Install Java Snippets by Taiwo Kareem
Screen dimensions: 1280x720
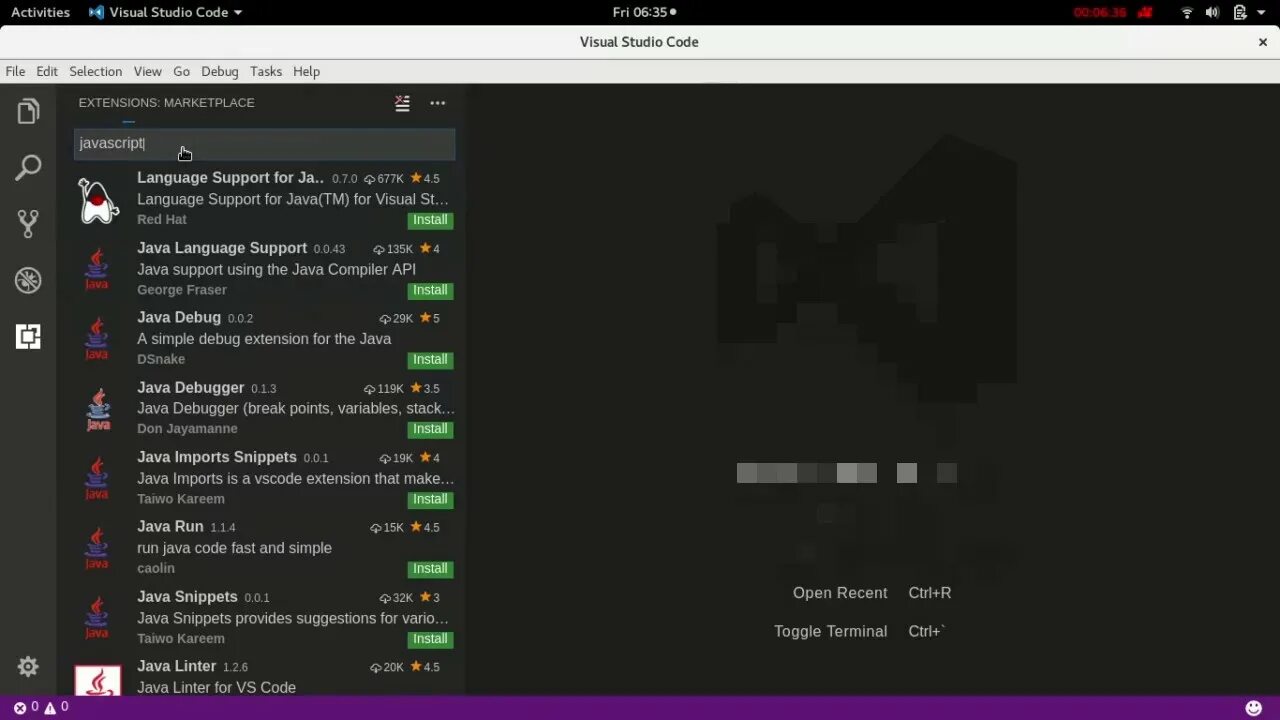pos(430,638)
